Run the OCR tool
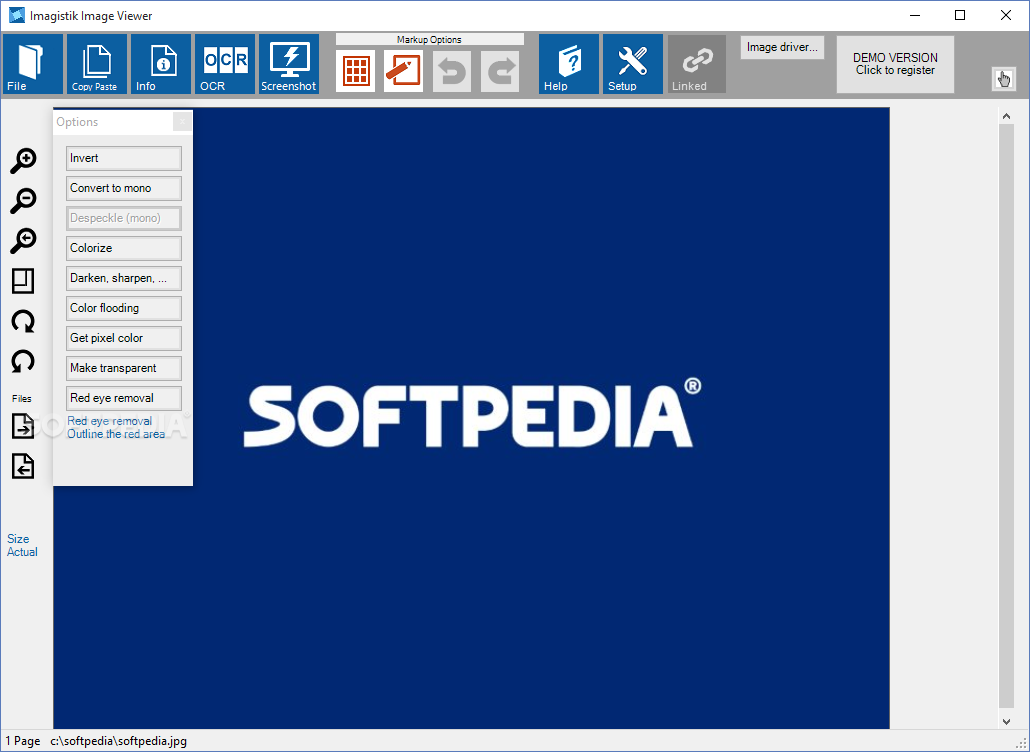 [225, 64]
